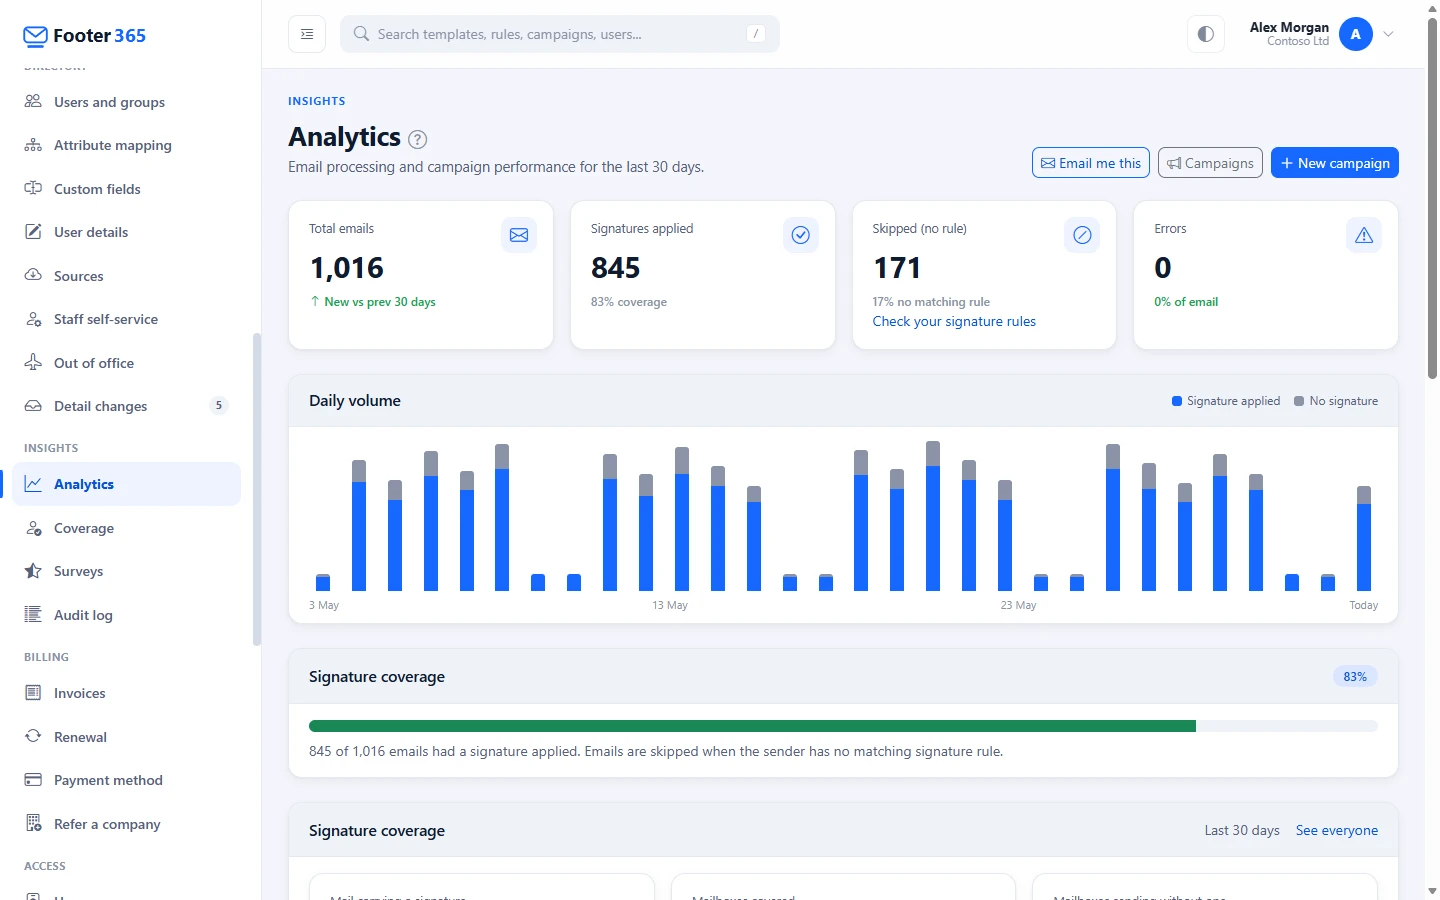Viewport: 1440px width, 900px height.
Task: Click the Invoices icon in sidebar
Action: coord(33,693)
